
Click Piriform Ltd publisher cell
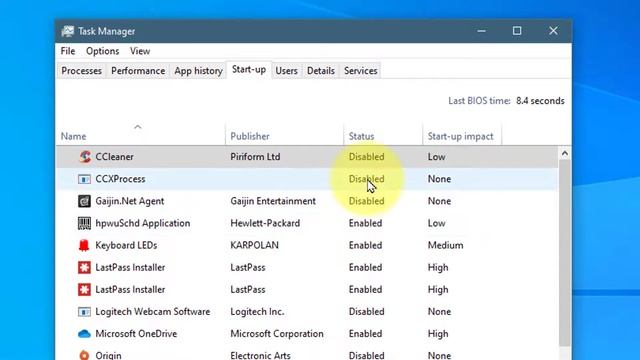255,157
